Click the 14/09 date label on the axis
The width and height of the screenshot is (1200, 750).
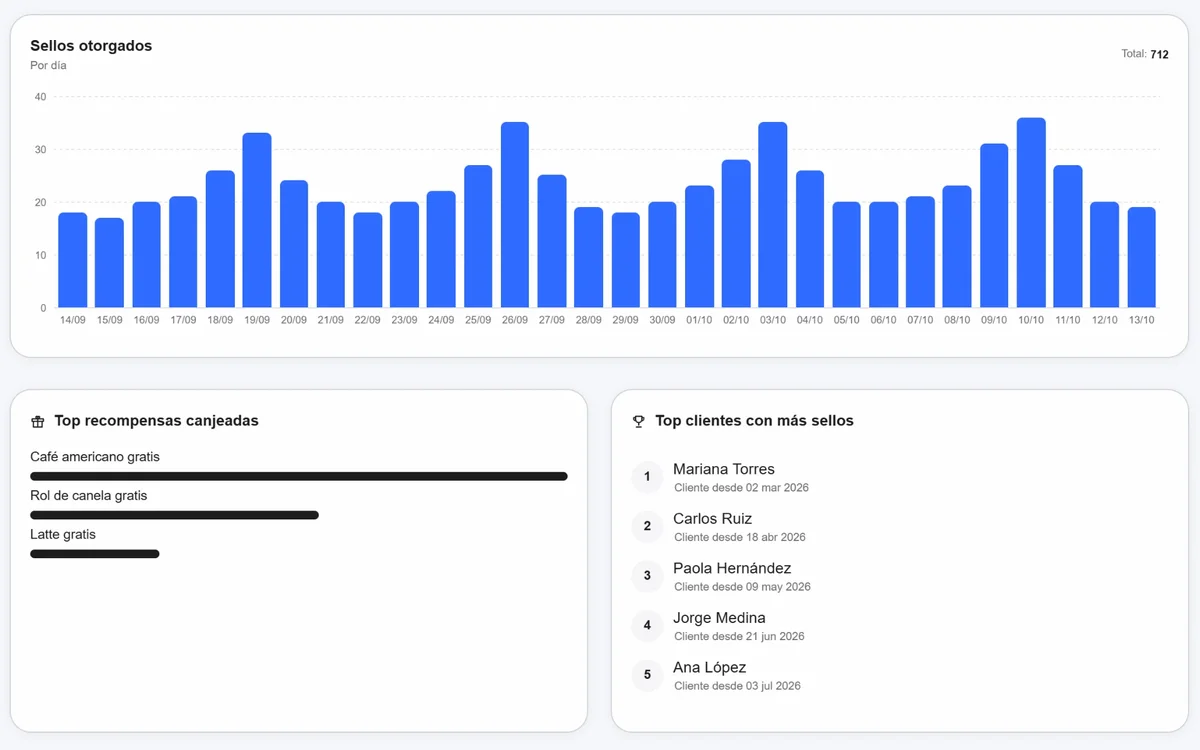[x=73, y=320]
